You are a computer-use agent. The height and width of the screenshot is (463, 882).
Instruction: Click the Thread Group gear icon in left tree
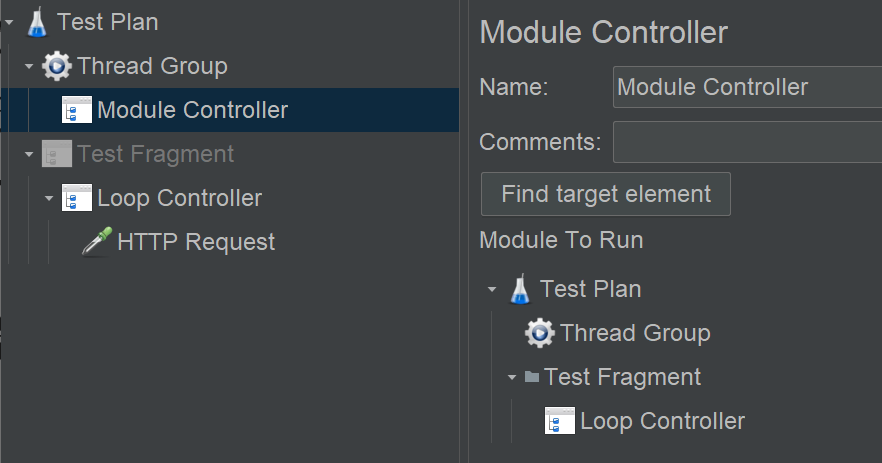57,66
